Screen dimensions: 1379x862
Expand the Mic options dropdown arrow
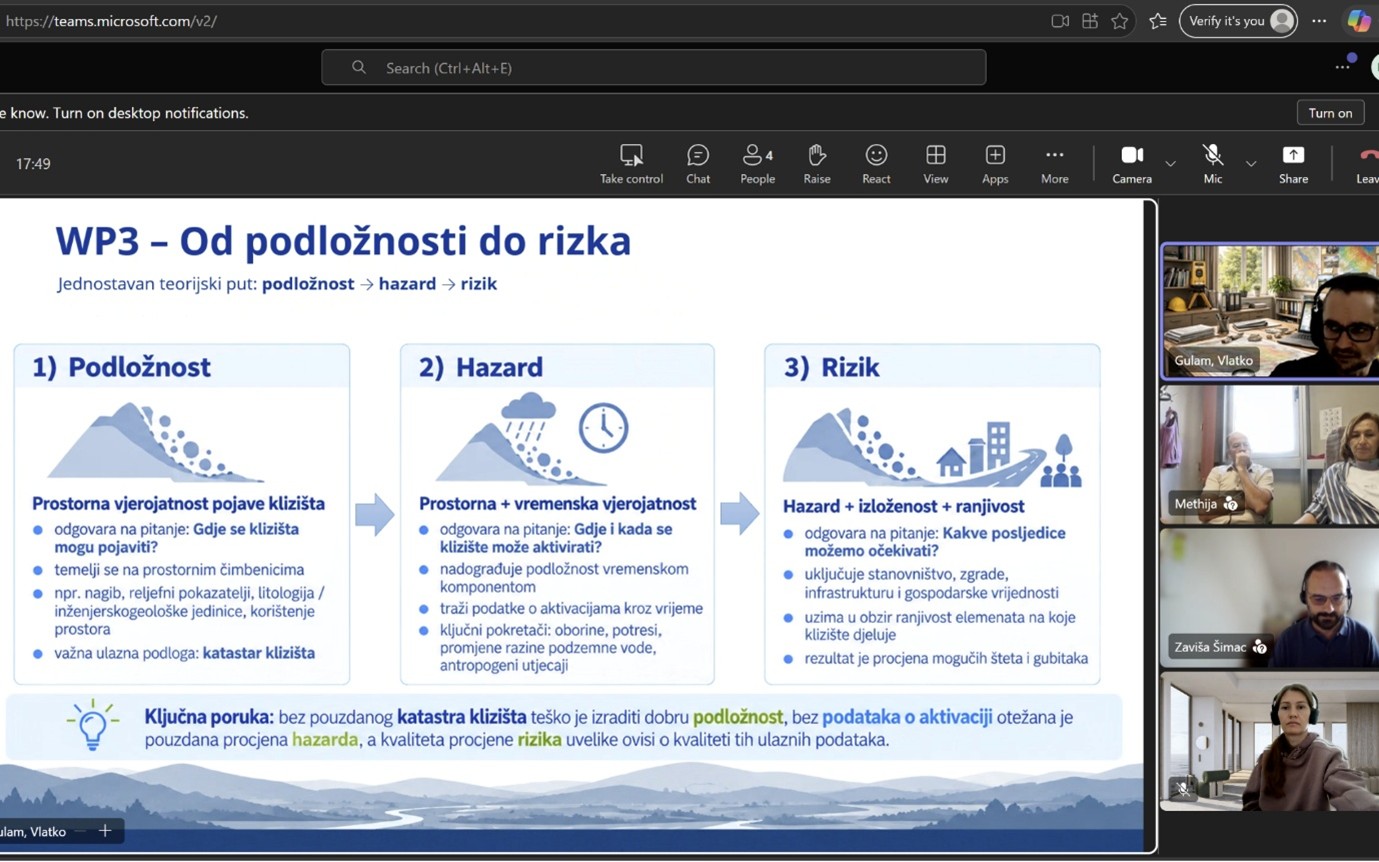coord(1250,164)
